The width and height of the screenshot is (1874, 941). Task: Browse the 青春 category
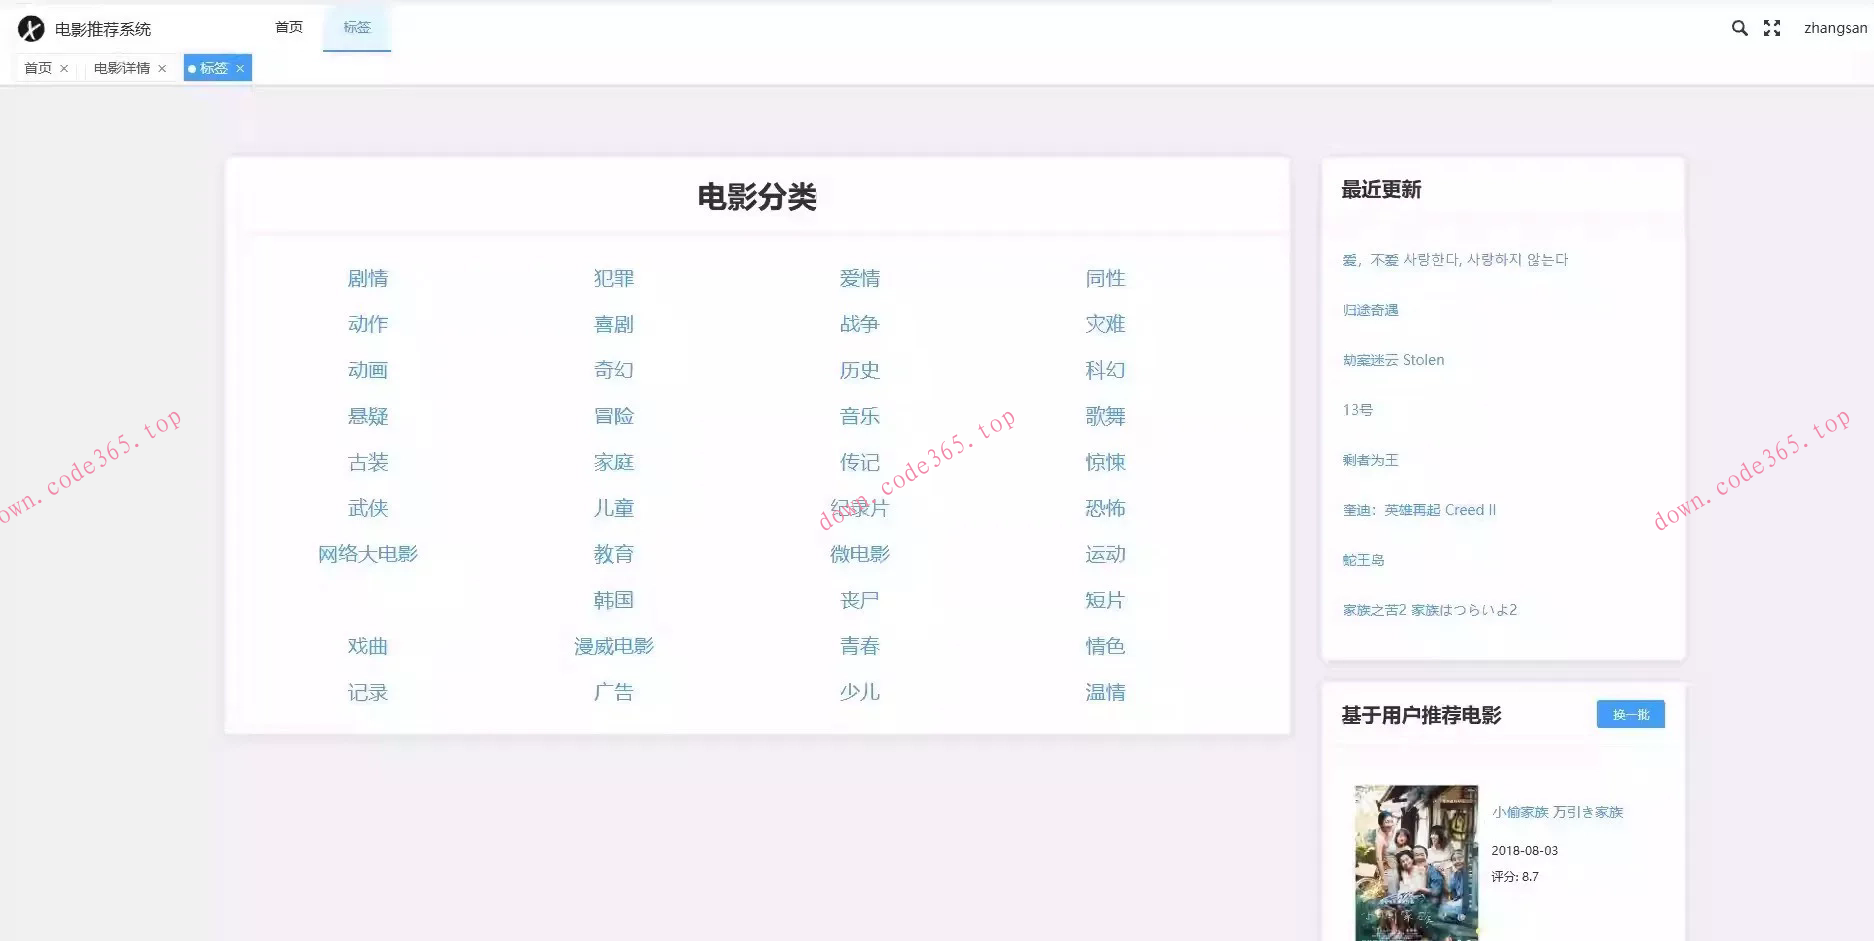[860, 646]
